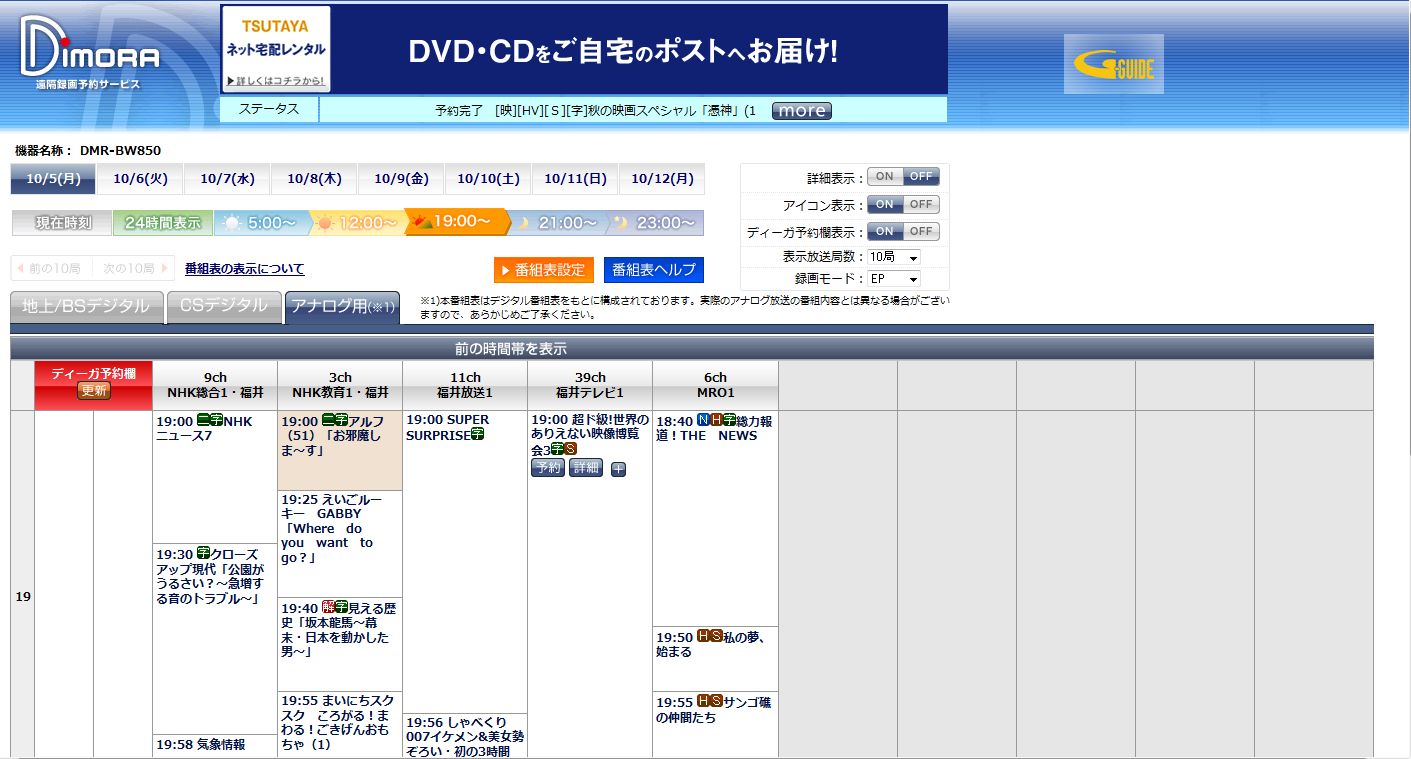Image resolution: width=1411 pixels, height=759 pixels.
Task: Select 19:40 見える歴史 坂本龍馬 program
Action: pyautogui.click(x=340, y=644)
